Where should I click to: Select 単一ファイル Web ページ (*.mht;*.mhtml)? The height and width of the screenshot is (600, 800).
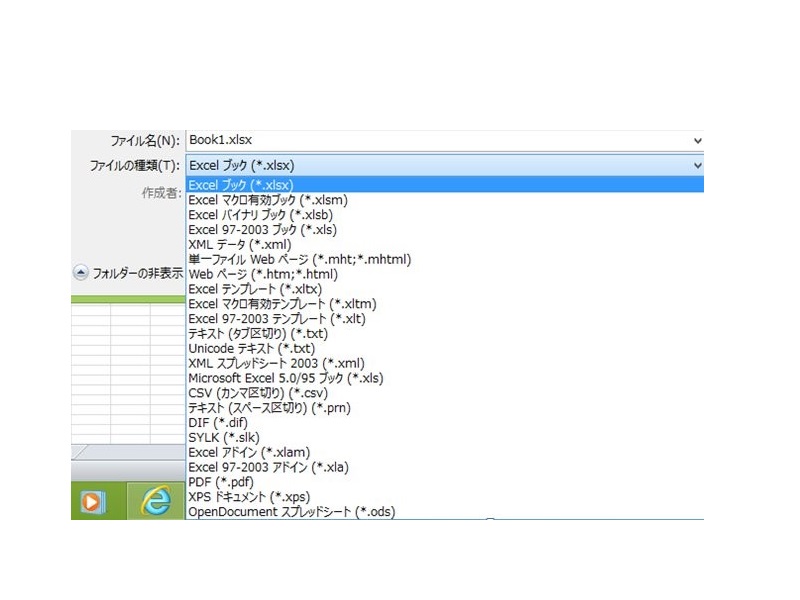coord(299,259)
